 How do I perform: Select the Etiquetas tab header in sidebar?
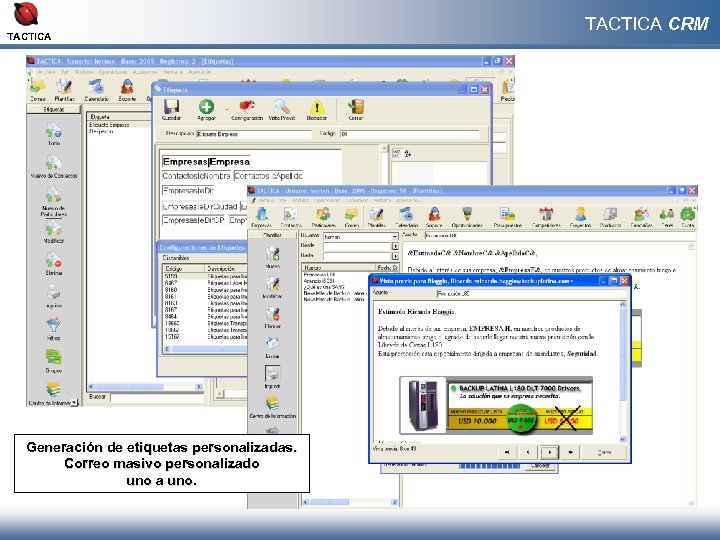pyautogui.click(x=54, y=109)
